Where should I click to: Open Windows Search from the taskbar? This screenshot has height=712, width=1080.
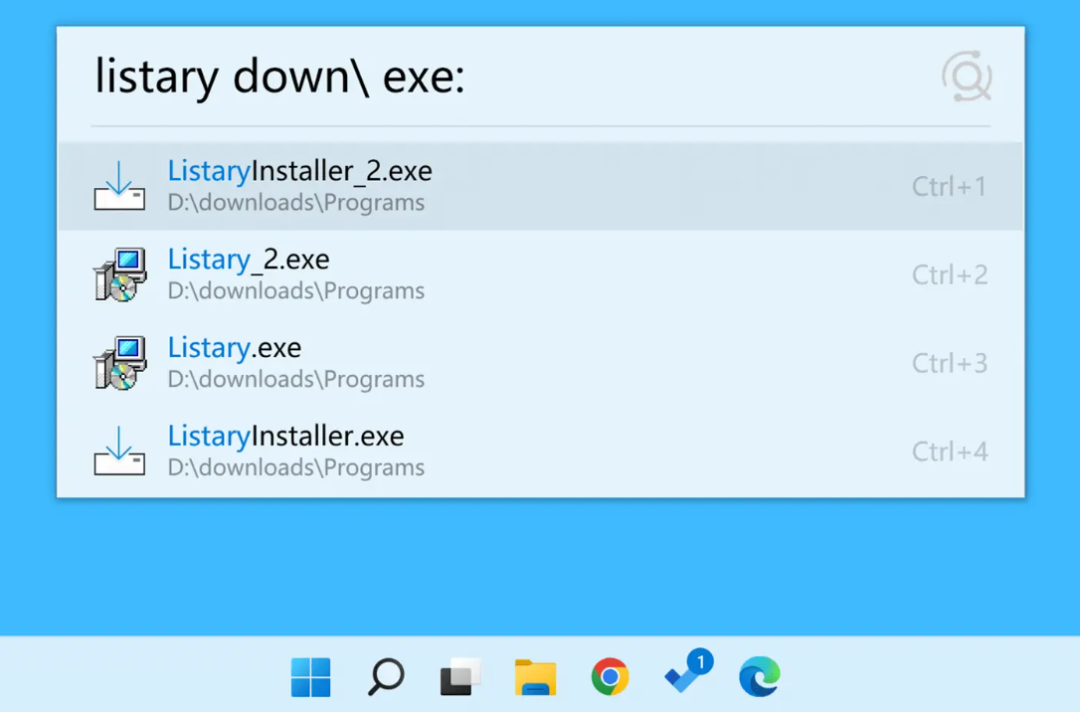(384, 677)
